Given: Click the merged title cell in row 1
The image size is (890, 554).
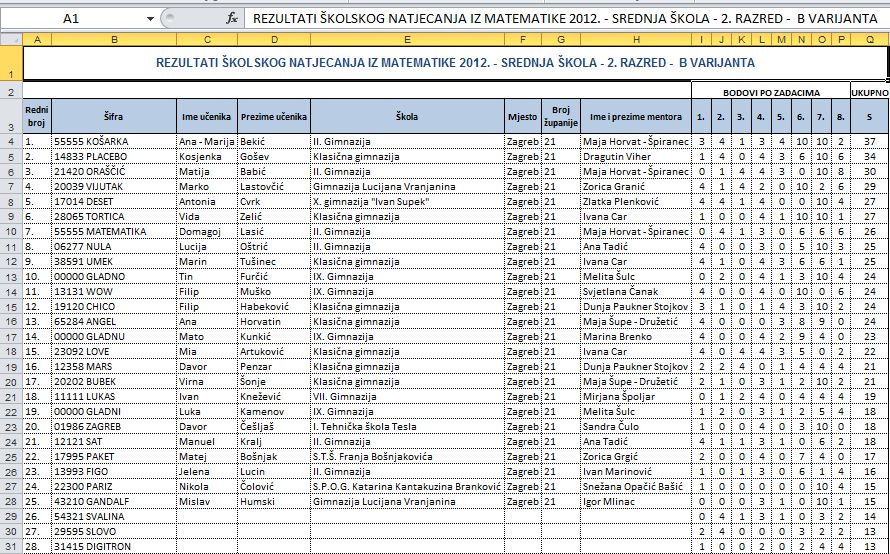Looking at the screenshot, I should [456, 63].
